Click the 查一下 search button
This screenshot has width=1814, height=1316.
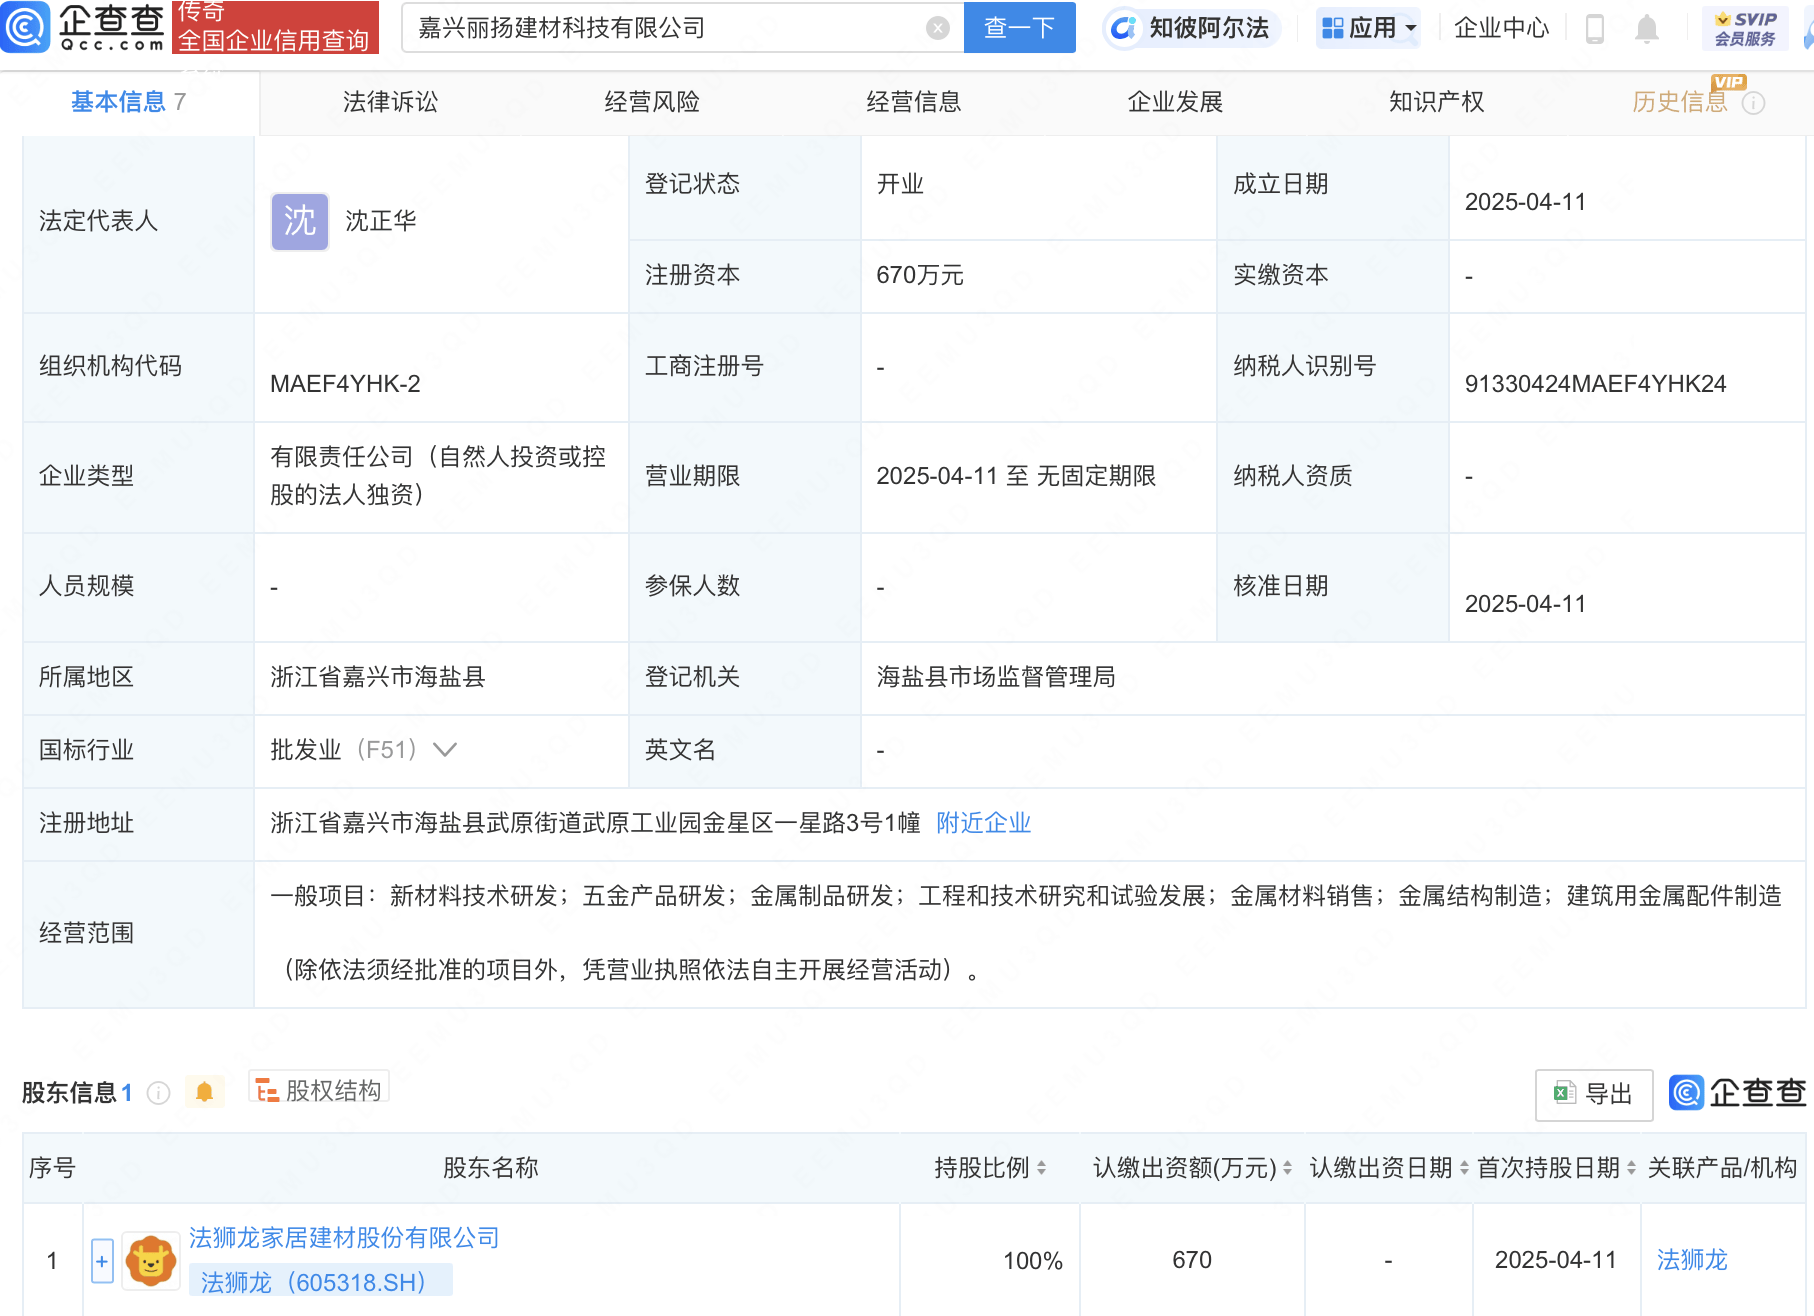pos(1019,28)
